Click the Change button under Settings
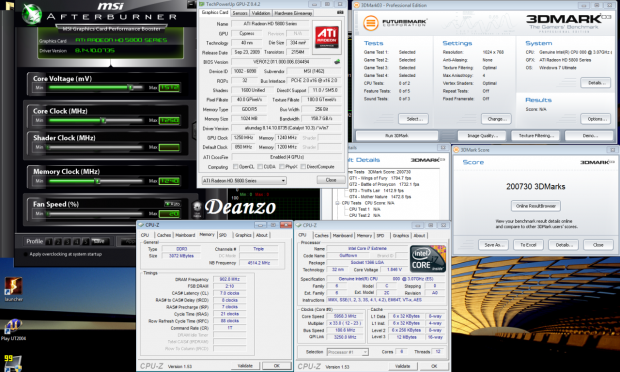The height and width of the screenshot is (372, 620). pos(497,119)
